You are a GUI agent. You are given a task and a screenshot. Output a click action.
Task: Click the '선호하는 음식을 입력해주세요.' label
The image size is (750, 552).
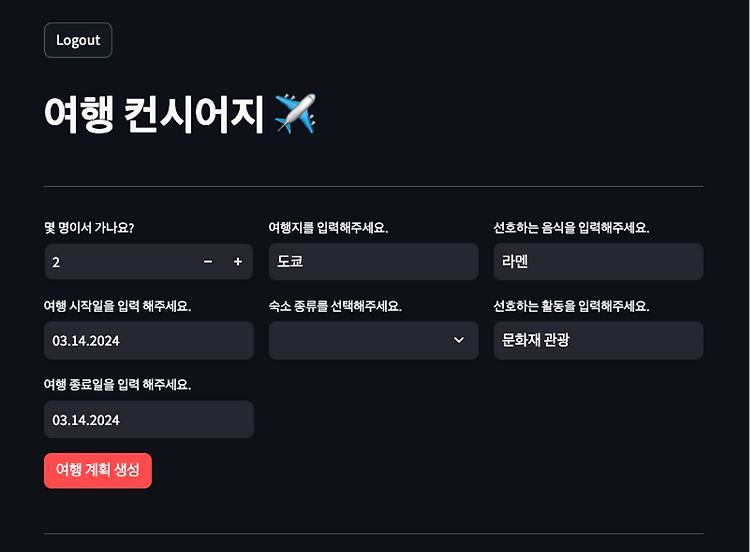pos(571,228)
